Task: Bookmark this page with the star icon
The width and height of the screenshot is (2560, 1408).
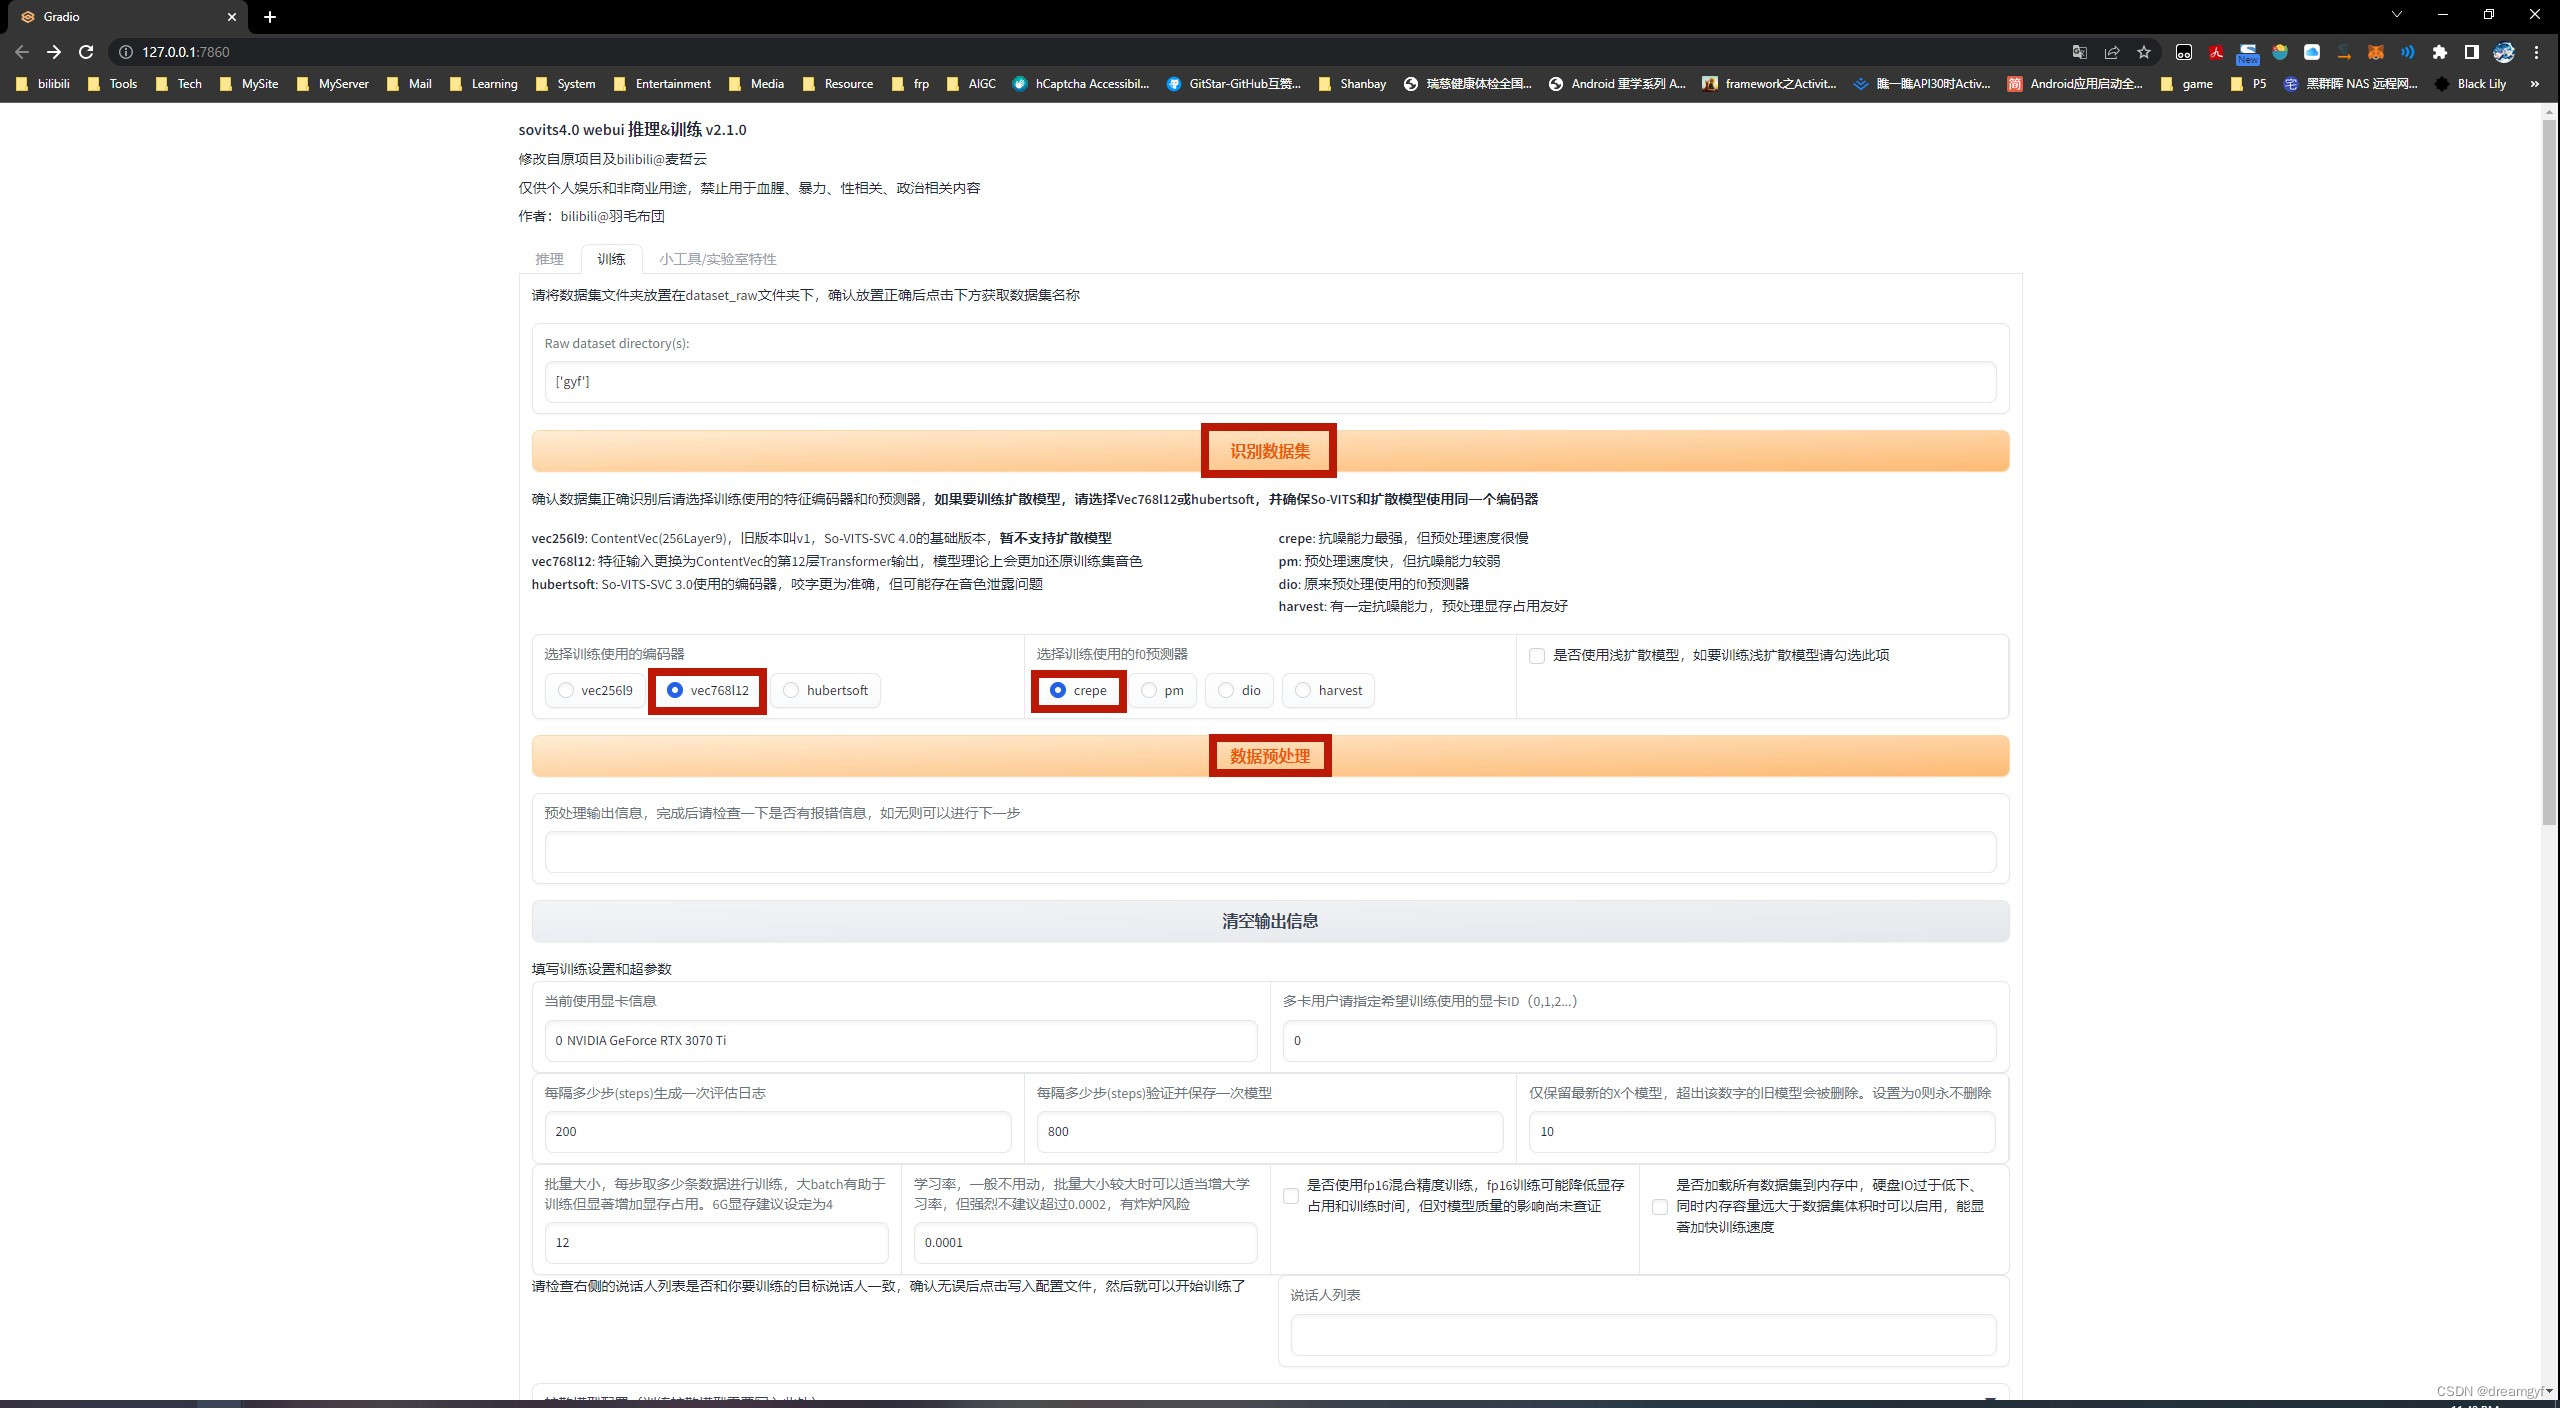Action: 2143,52
